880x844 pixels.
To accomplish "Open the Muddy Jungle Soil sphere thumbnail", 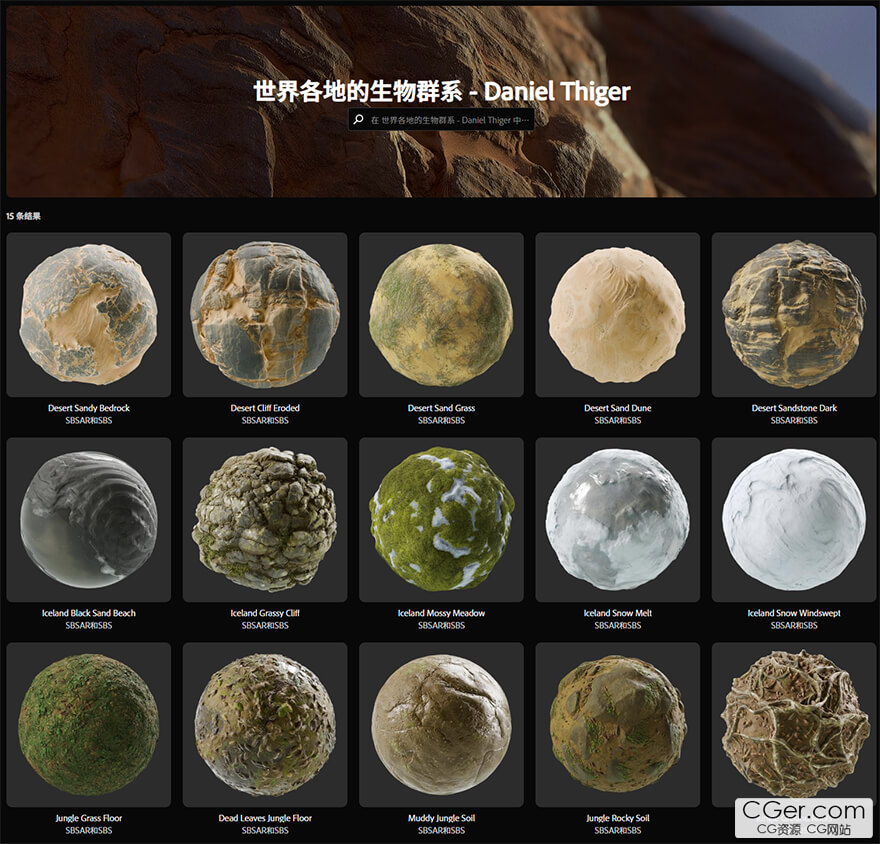I will pos(441,724).
